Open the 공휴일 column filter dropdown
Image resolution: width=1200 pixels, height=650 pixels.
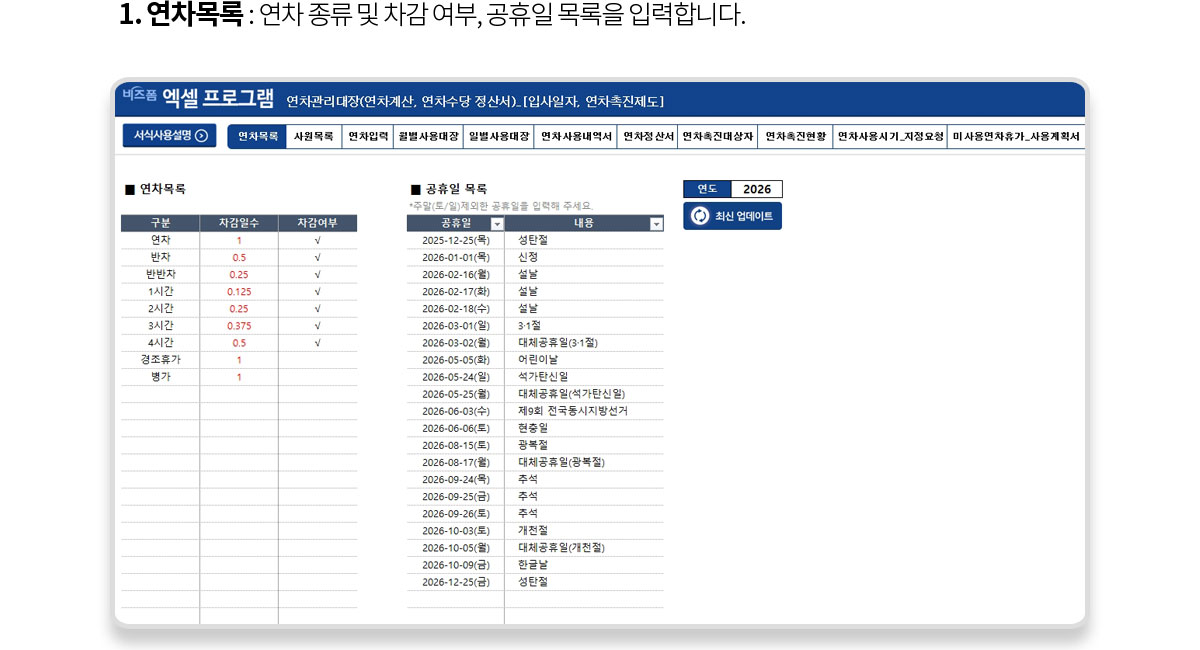497,224
